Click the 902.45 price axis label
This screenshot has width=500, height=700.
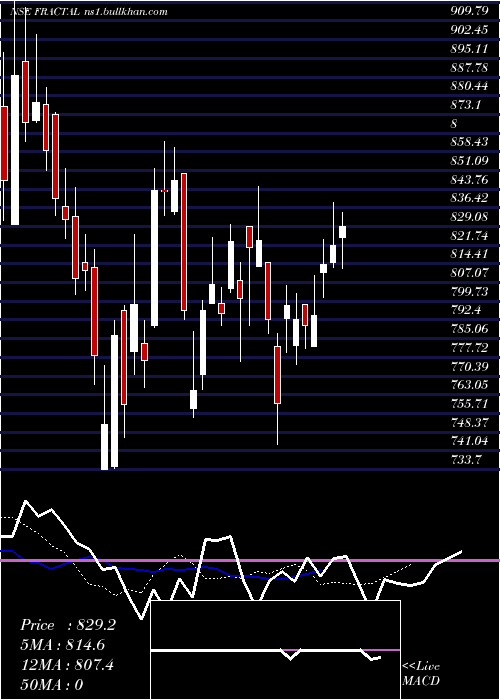(469, 29)
